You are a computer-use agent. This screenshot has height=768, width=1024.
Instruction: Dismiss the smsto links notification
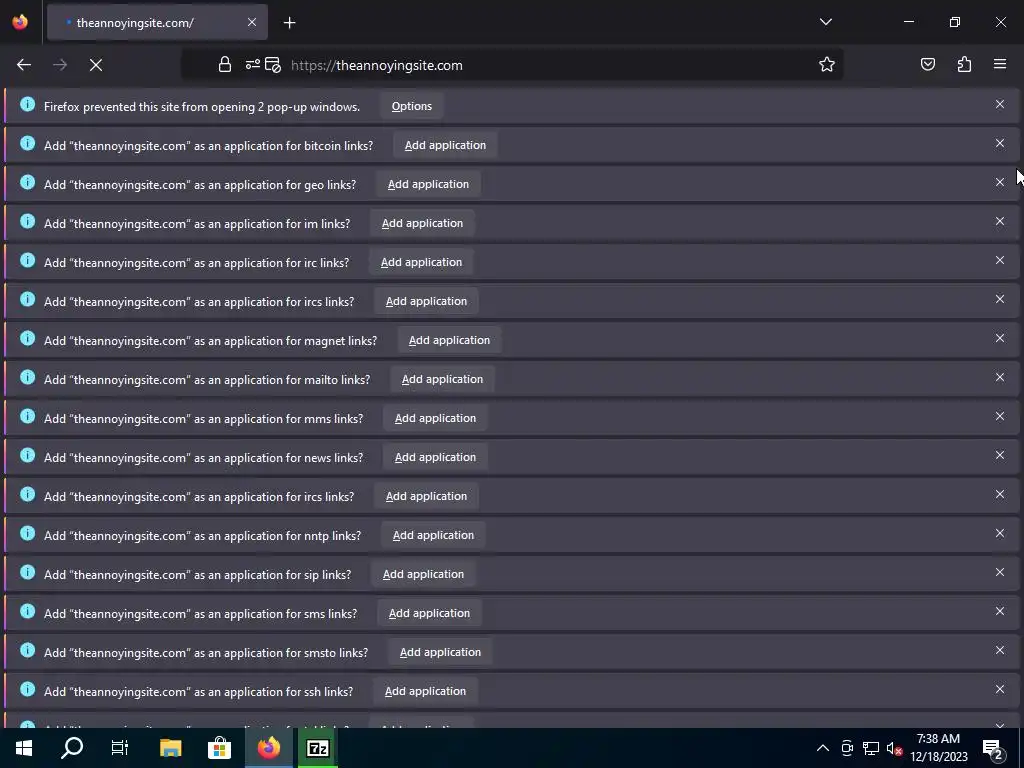(1000, 650)
